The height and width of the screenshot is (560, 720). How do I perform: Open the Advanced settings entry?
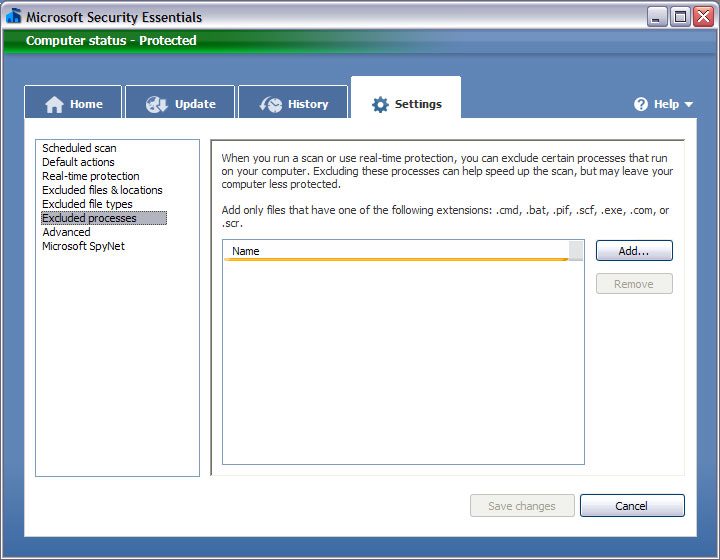coord(66,232)
